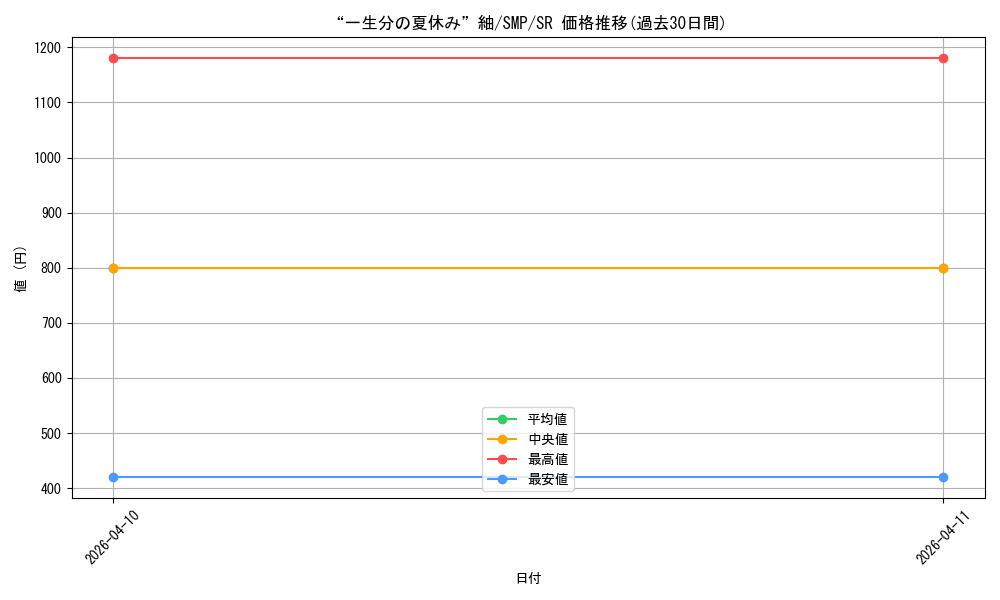Select blue 最安値 data point on 2026-04-11
Viewport: 1000px width, 600px height.
coord(943,478)
